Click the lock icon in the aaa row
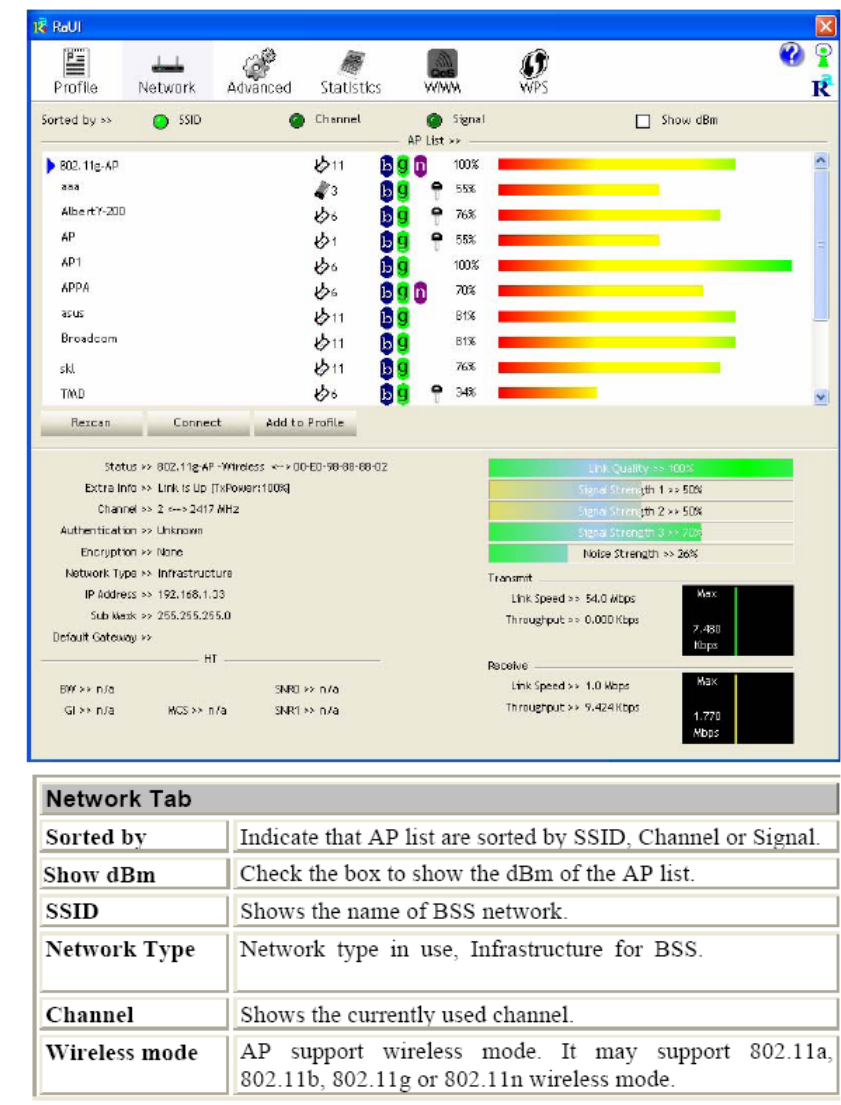Screen dimensions: 841x1105 click(437, 190)
